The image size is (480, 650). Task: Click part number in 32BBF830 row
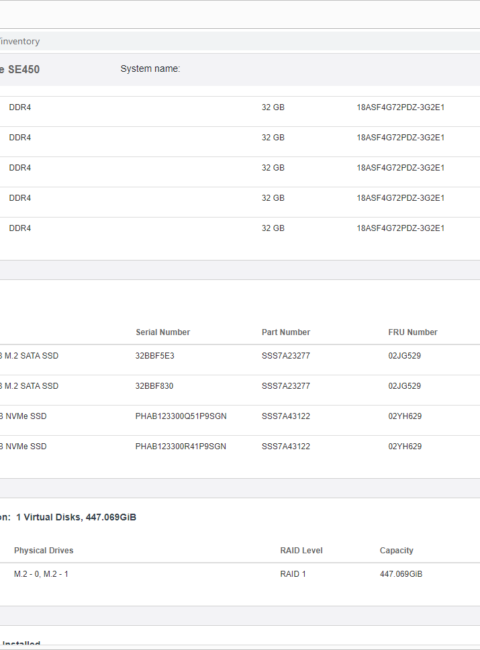tap(286, 386)
